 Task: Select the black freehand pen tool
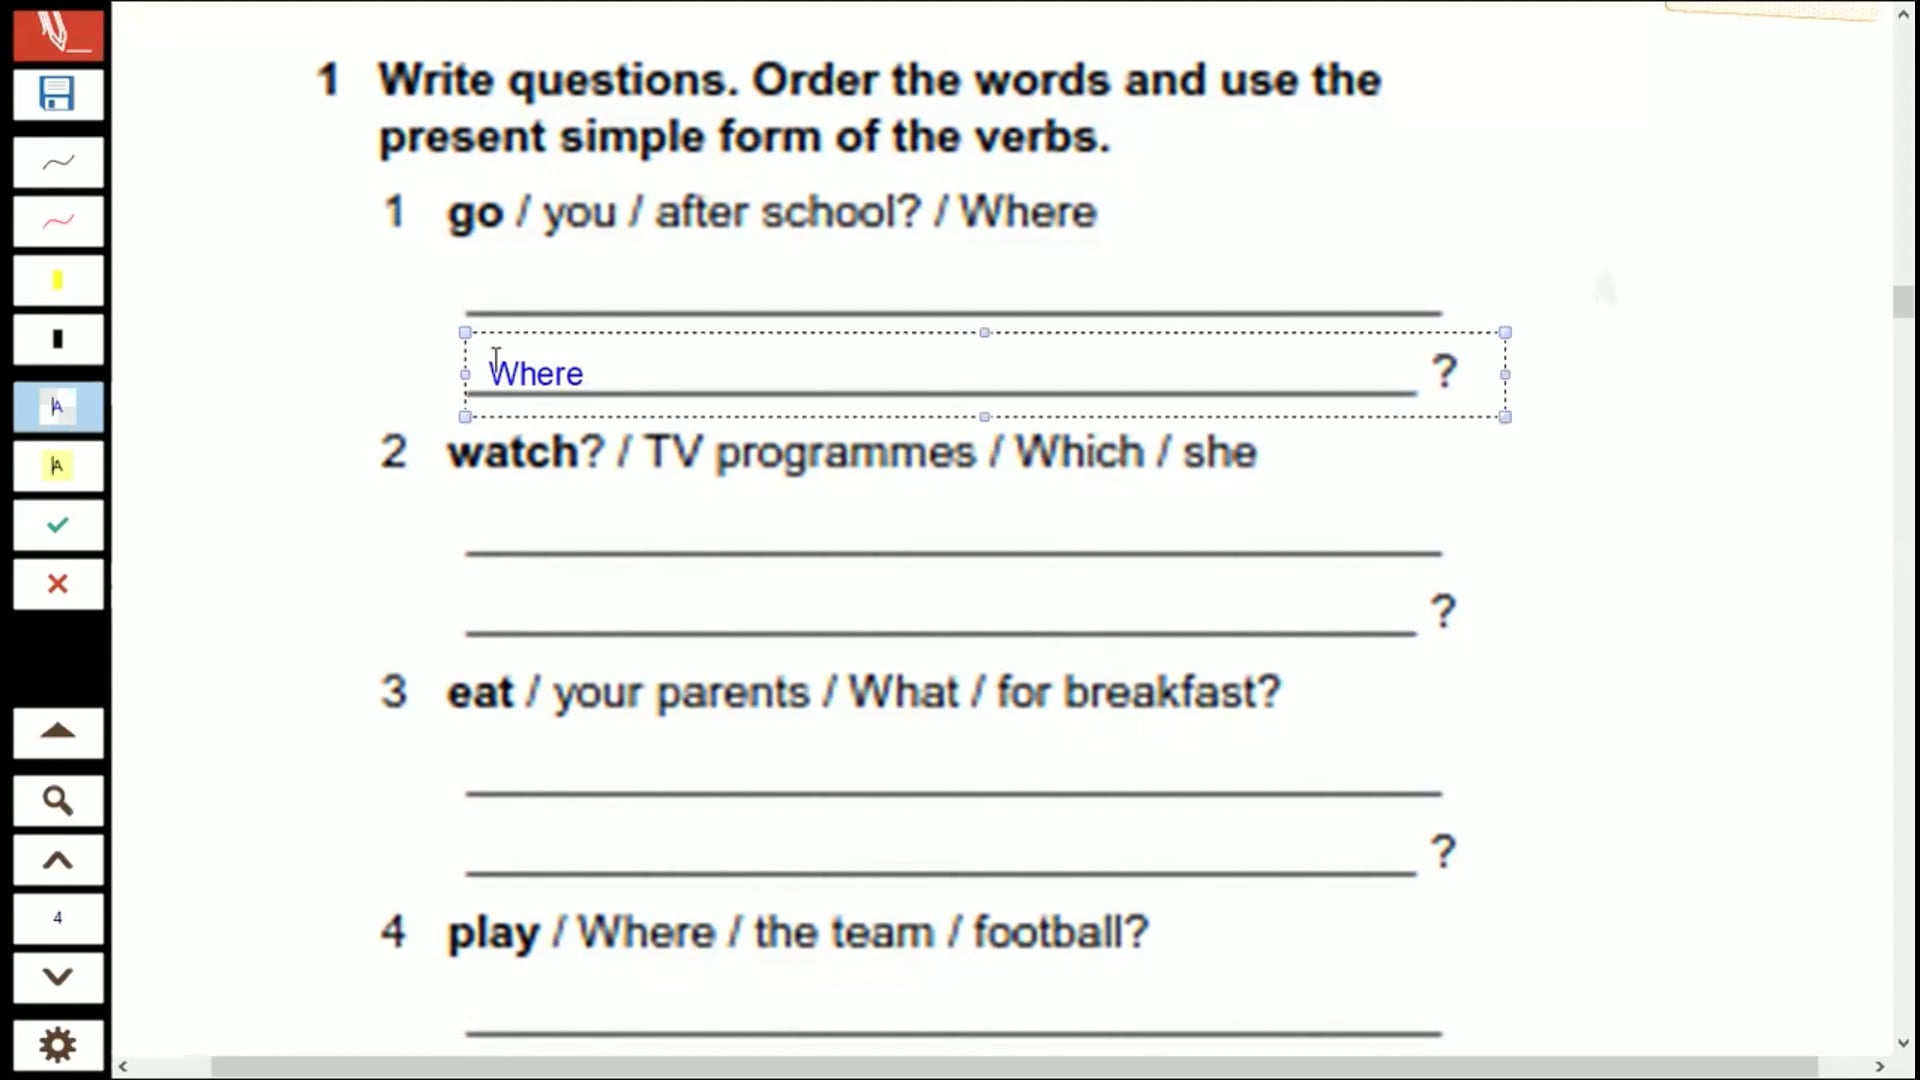click(58, 162)
